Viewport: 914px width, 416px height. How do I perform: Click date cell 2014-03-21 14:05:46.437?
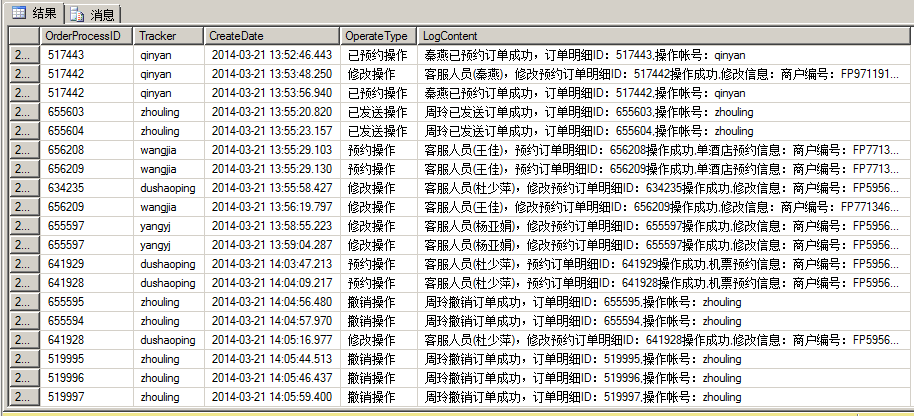pos(272,378)
